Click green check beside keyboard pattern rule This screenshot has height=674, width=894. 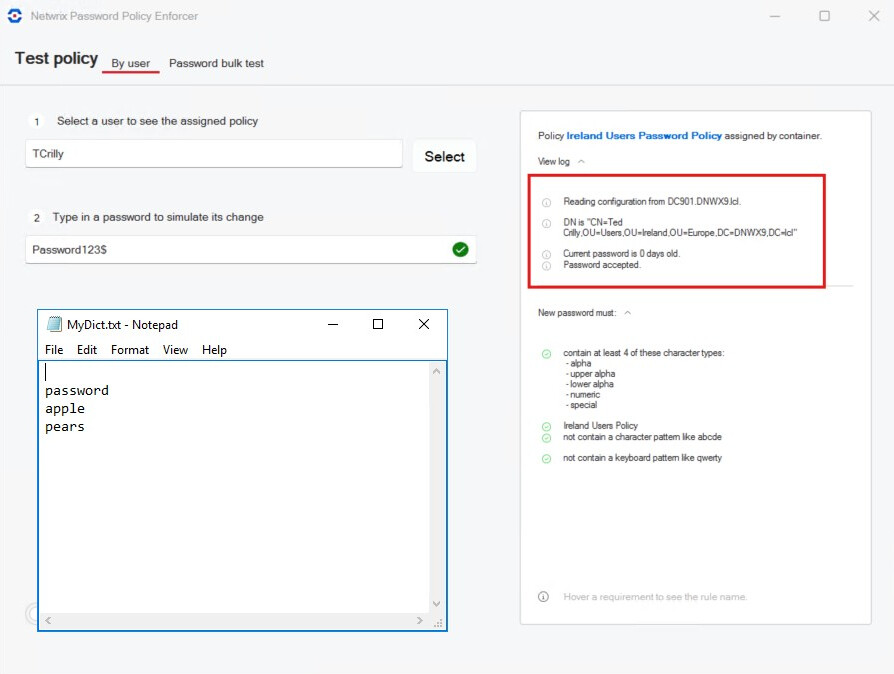click(x=546, y=459)
